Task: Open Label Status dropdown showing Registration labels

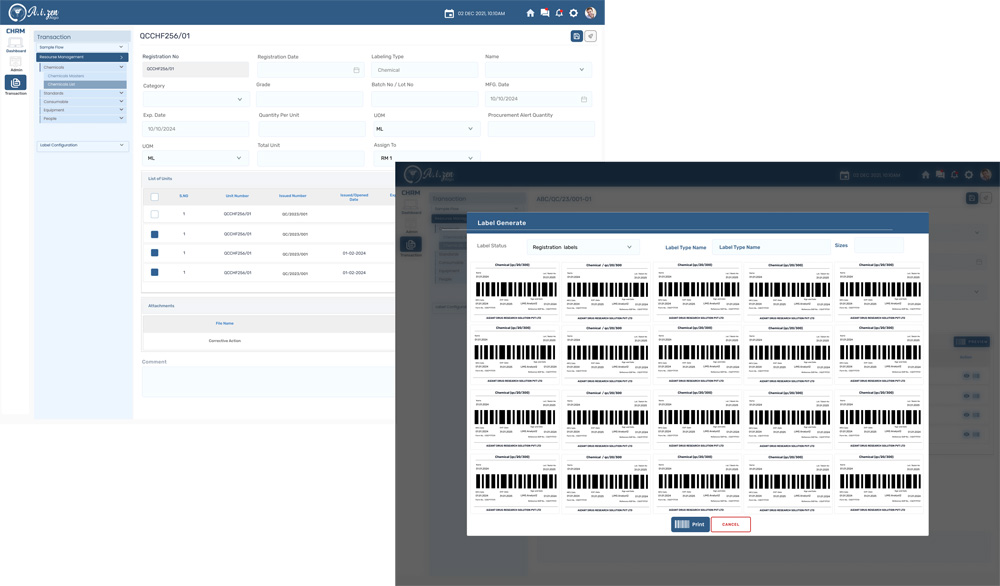Action: coord(582,247)
